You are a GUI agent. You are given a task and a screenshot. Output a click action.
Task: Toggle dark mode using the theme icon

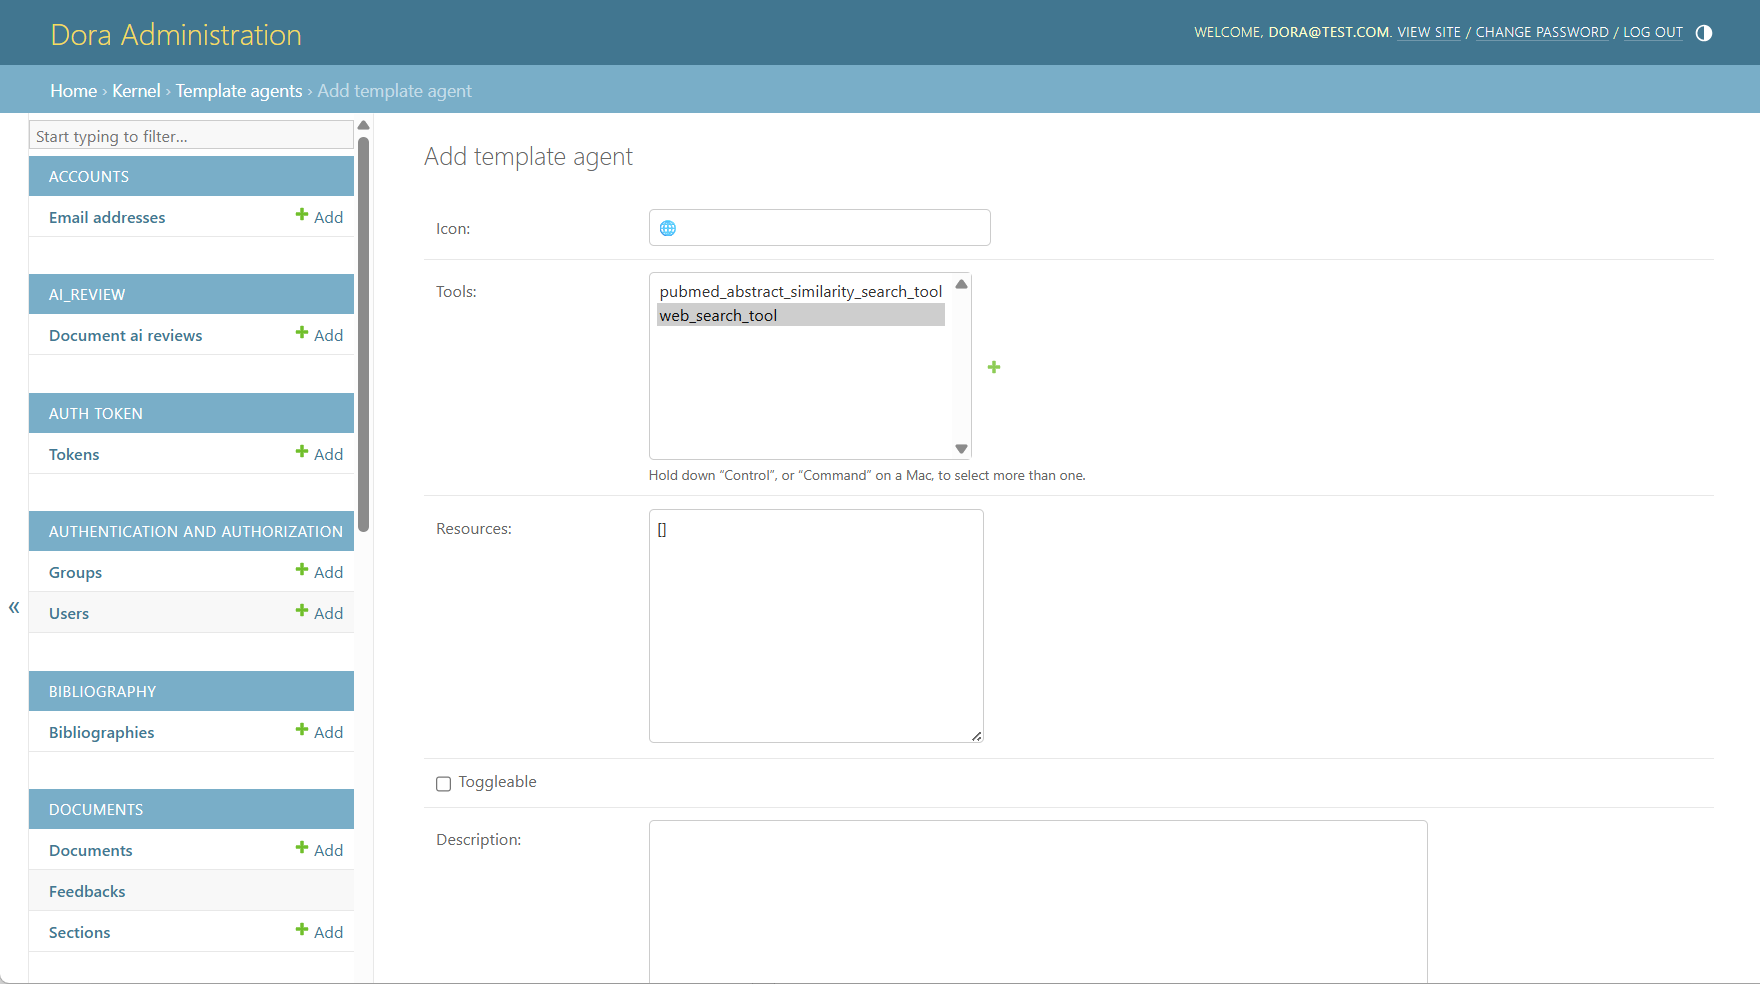point(1704,33)
